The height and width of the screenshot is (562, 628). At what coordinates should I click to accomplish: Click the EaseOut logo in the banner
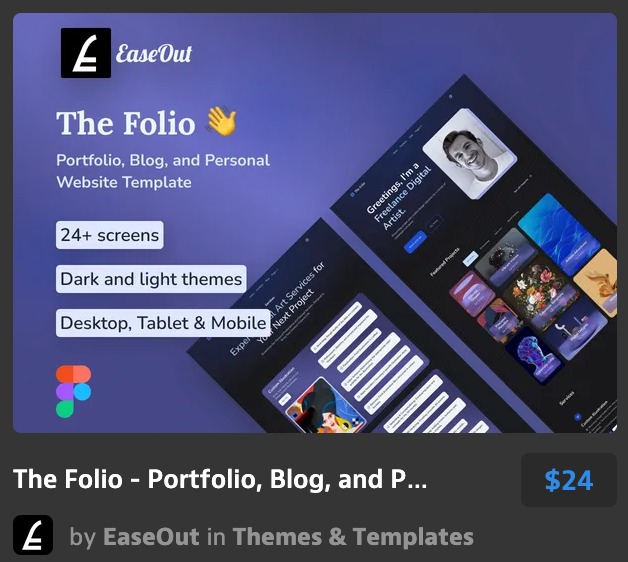click(86, 53)
